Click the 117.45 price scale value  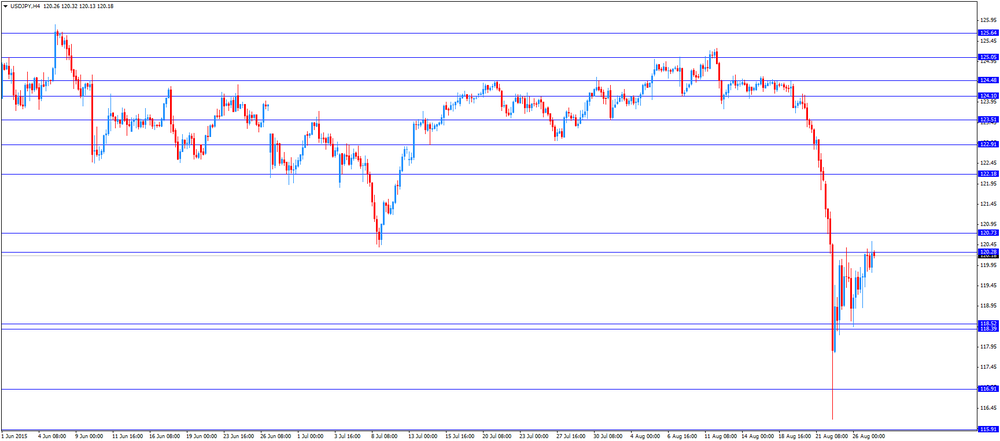click(989, 366)
